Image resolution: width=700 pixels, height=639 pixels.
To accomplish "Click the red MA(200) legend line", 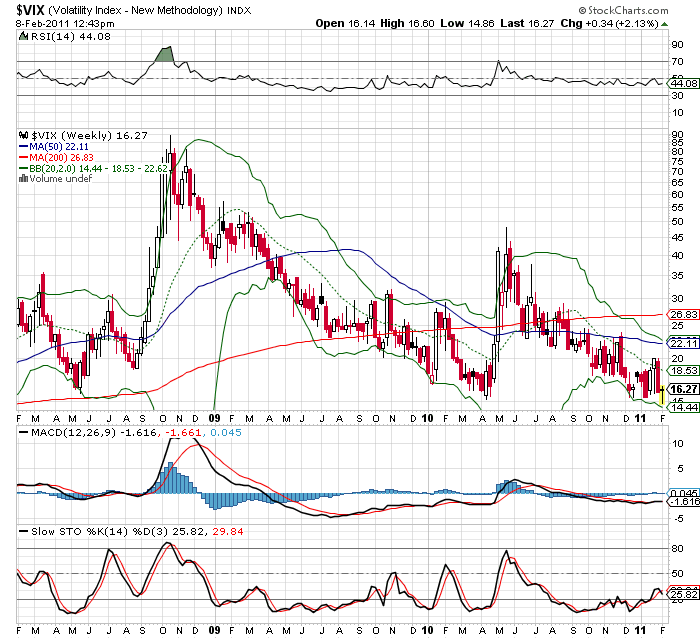I will click(x=23, y=158).
